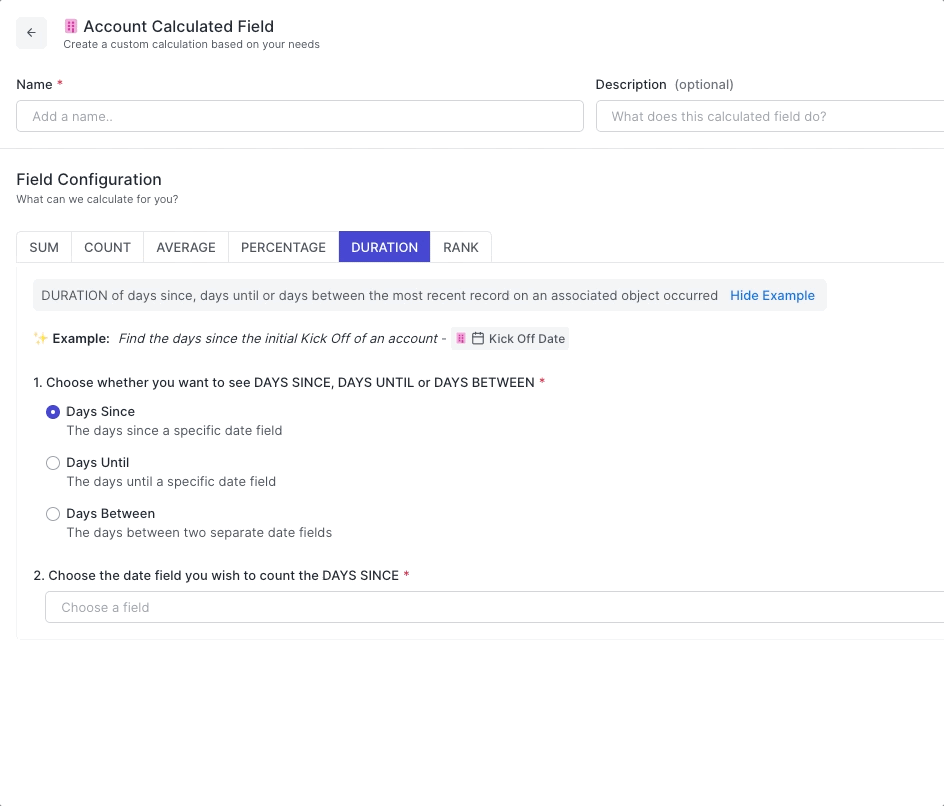The height and width of the screenshot is (806, 944).
Task: Switch to the SUM tab
Action: [x=44, y=247]
